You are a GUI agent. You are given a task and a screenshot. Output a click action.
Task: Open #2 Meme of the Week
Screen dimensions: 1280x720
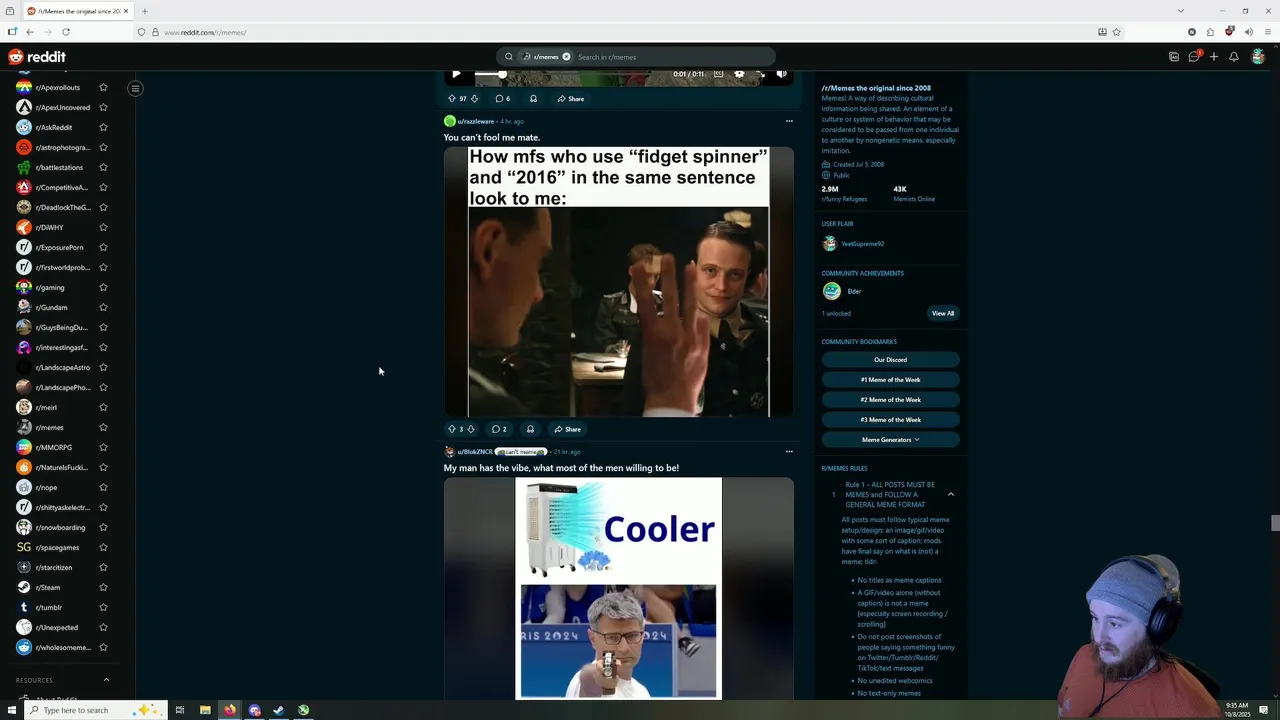pos(890,400)
